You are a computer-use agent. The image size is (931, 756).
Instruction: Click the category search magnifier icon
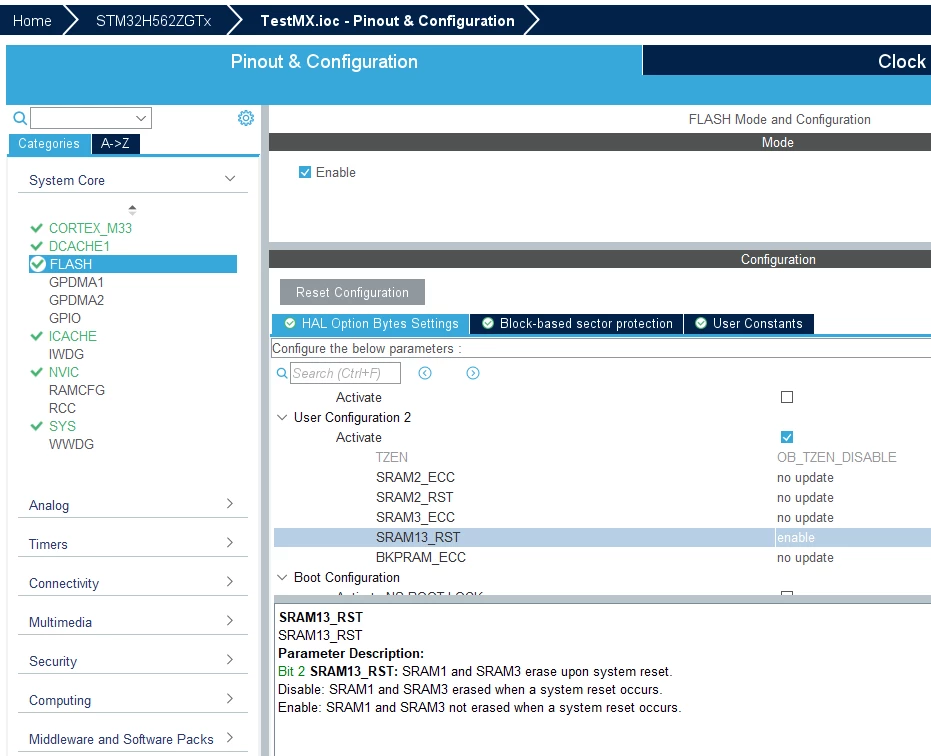[x=20, y=118]
